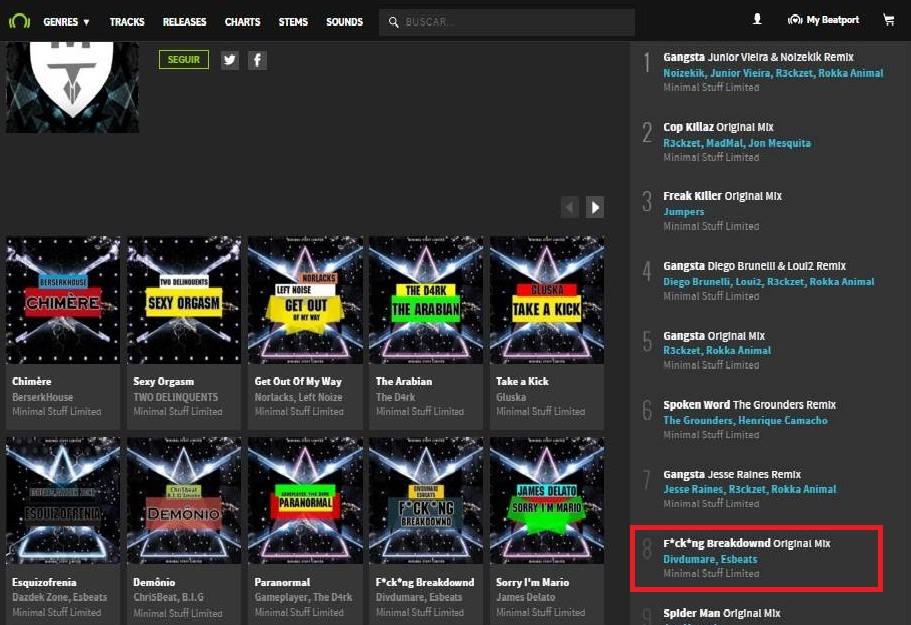Go to previous releases page arrow
The width and height of the screenshot is (911, 625).
(x=570, y=207)
